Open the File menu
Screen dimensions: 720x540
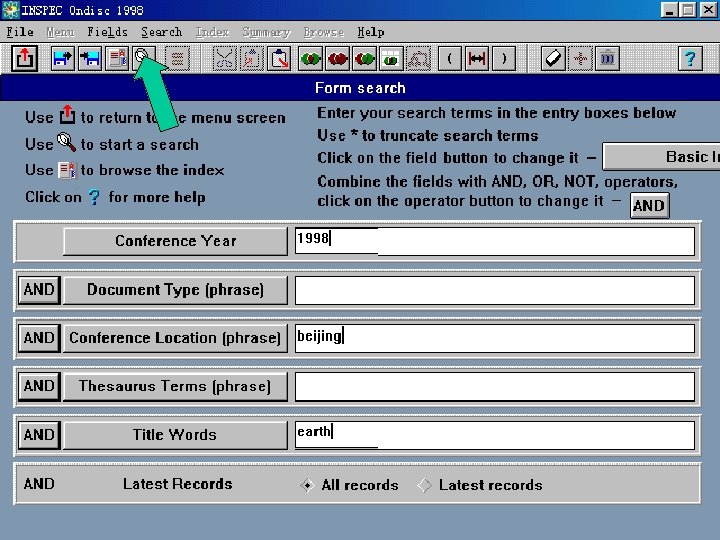20,32
